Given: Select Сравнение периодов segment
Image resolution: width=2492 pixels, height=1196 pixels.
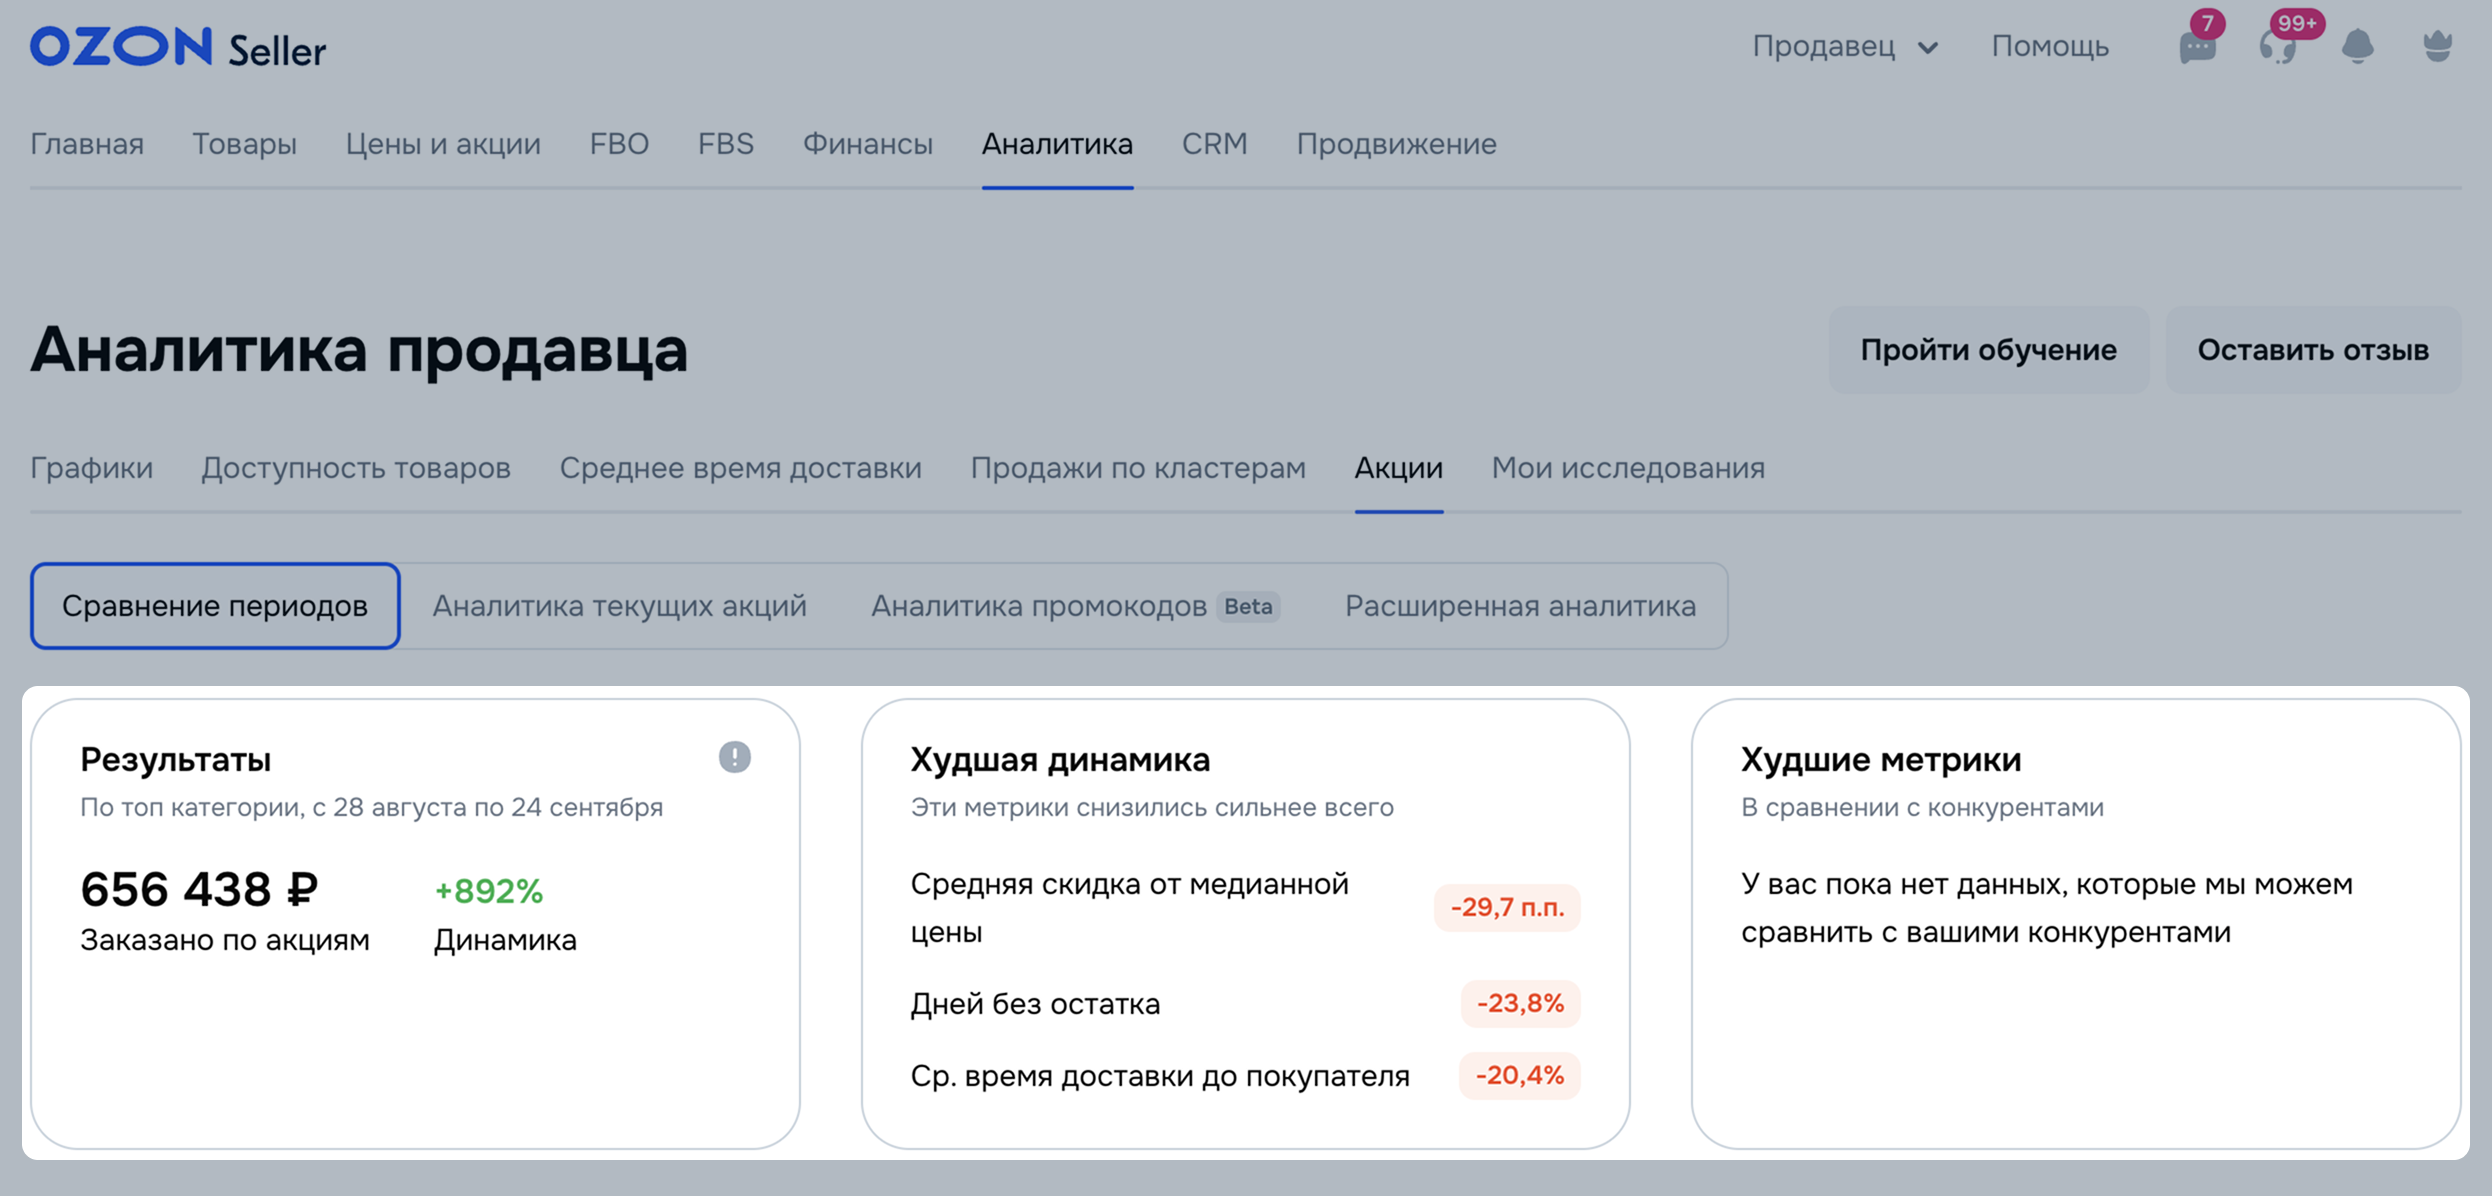Looking at the screenshot, I should (215, 606).
